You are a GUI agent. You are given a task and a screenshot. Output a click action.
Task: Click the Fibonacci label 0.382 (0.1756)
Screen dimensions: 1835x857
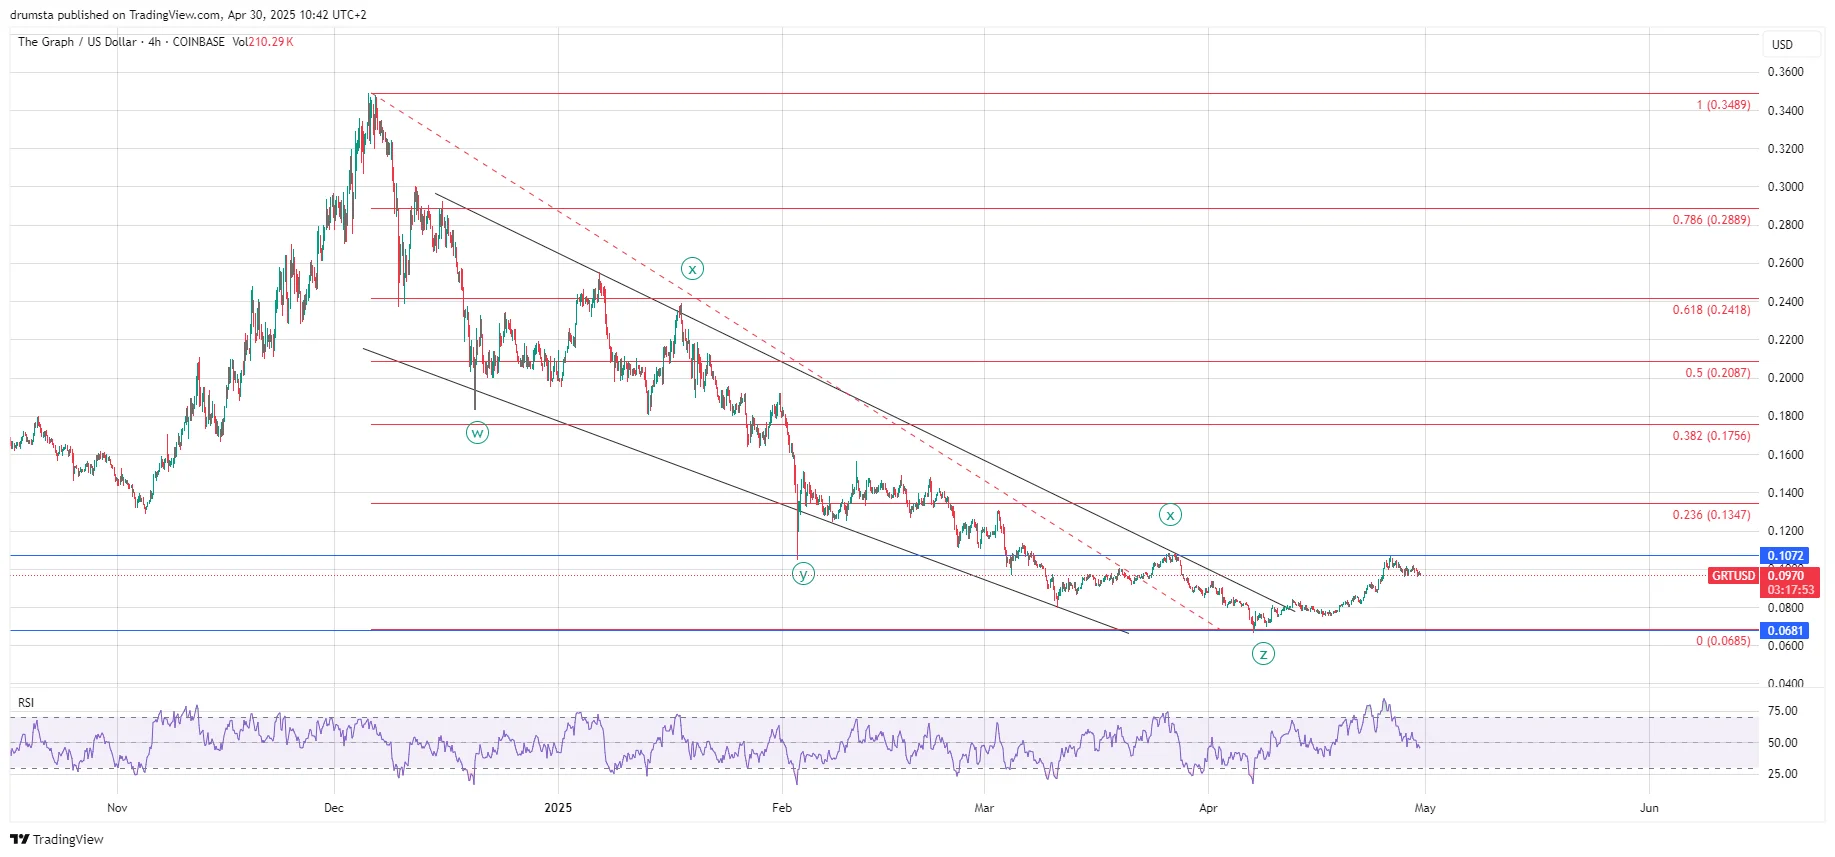click(x=1711, y=436)
